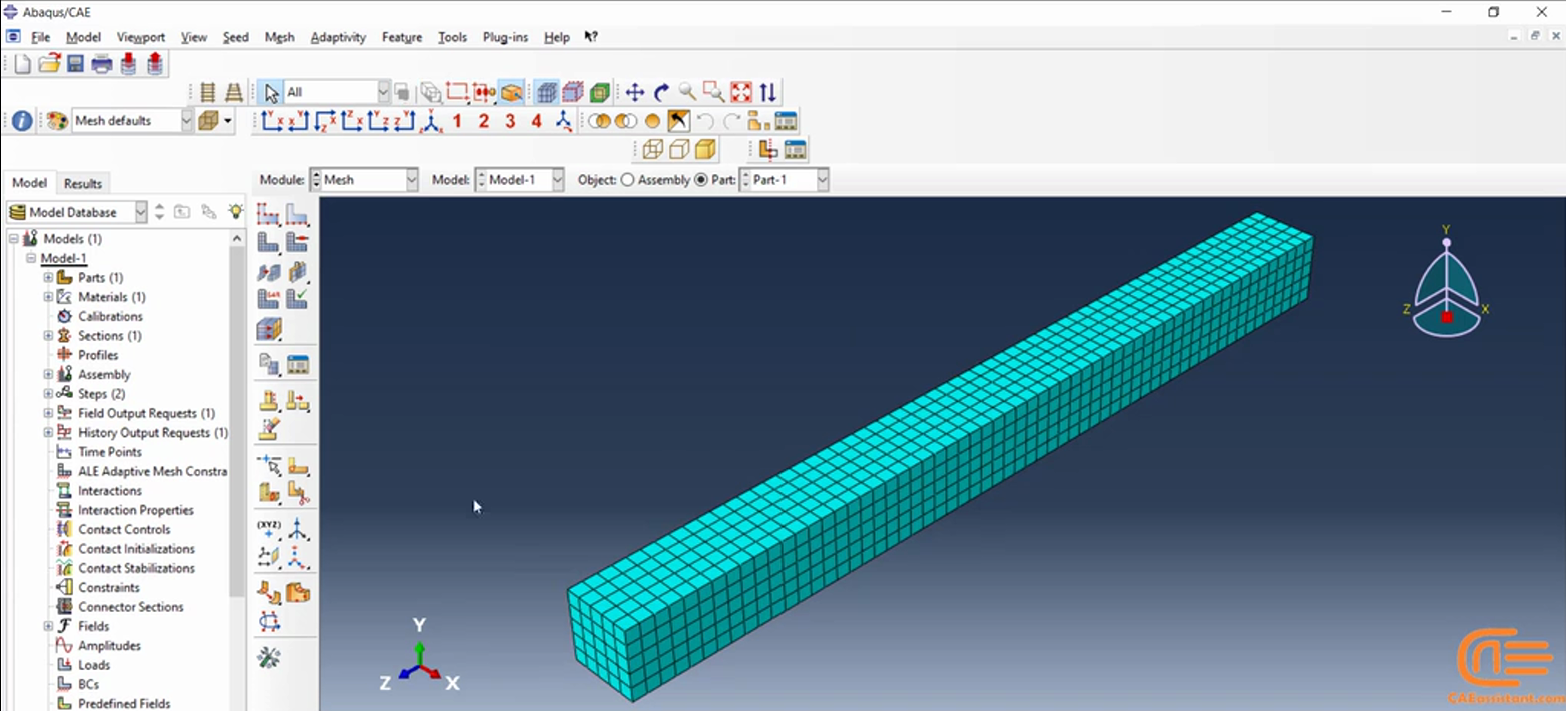
Task: Open the File menu
Action: (40, 37)
